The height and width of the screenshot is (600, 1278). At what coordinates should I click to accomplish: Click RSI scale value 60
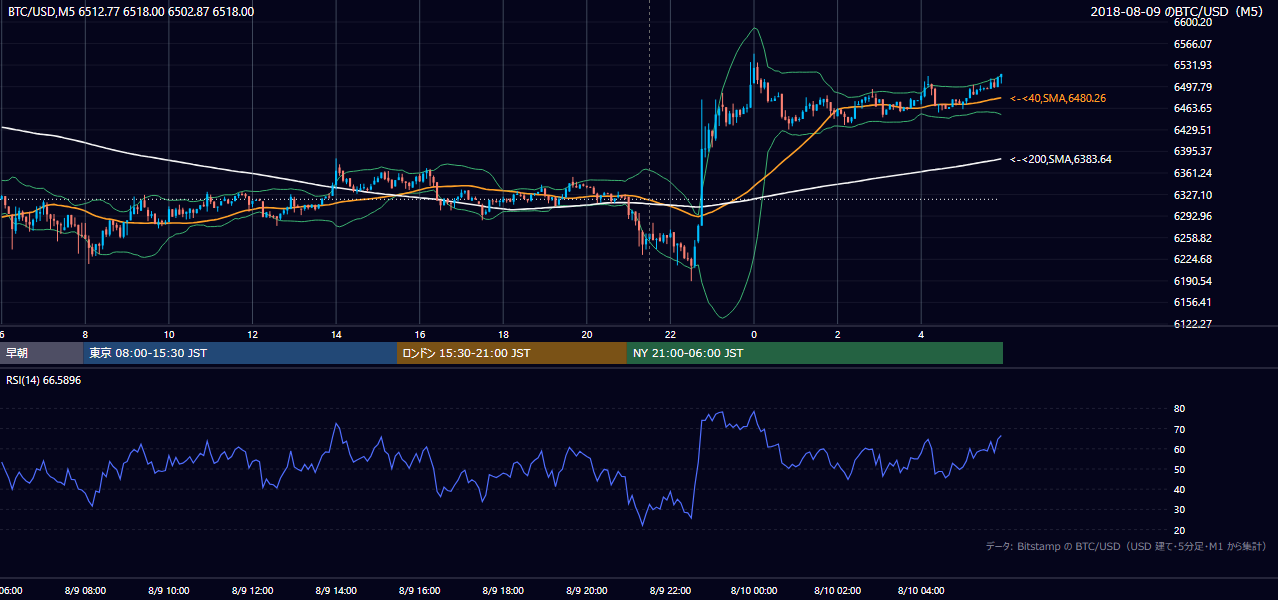[1179, 449]
